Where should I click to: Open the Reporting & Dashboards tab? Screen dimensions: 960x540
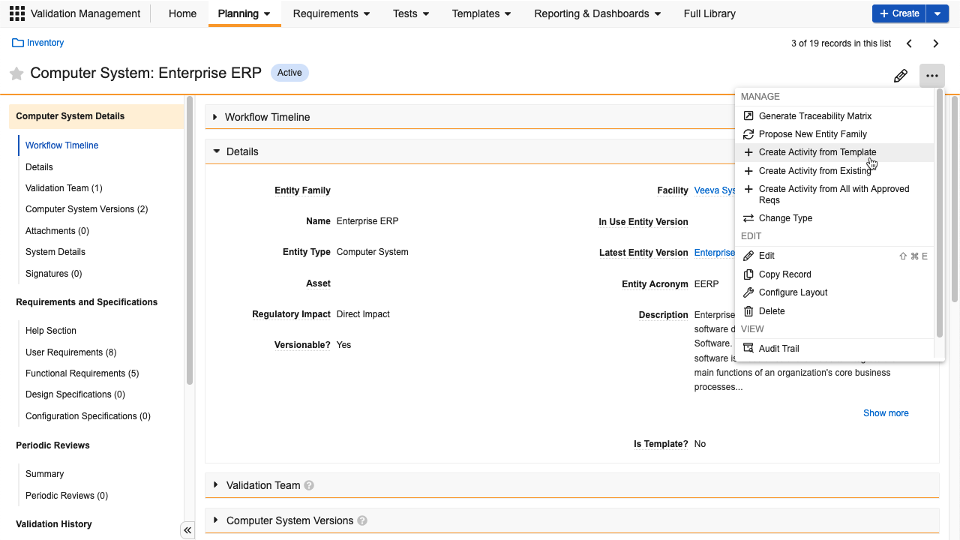pyautogui.click(x=597, y=14)
